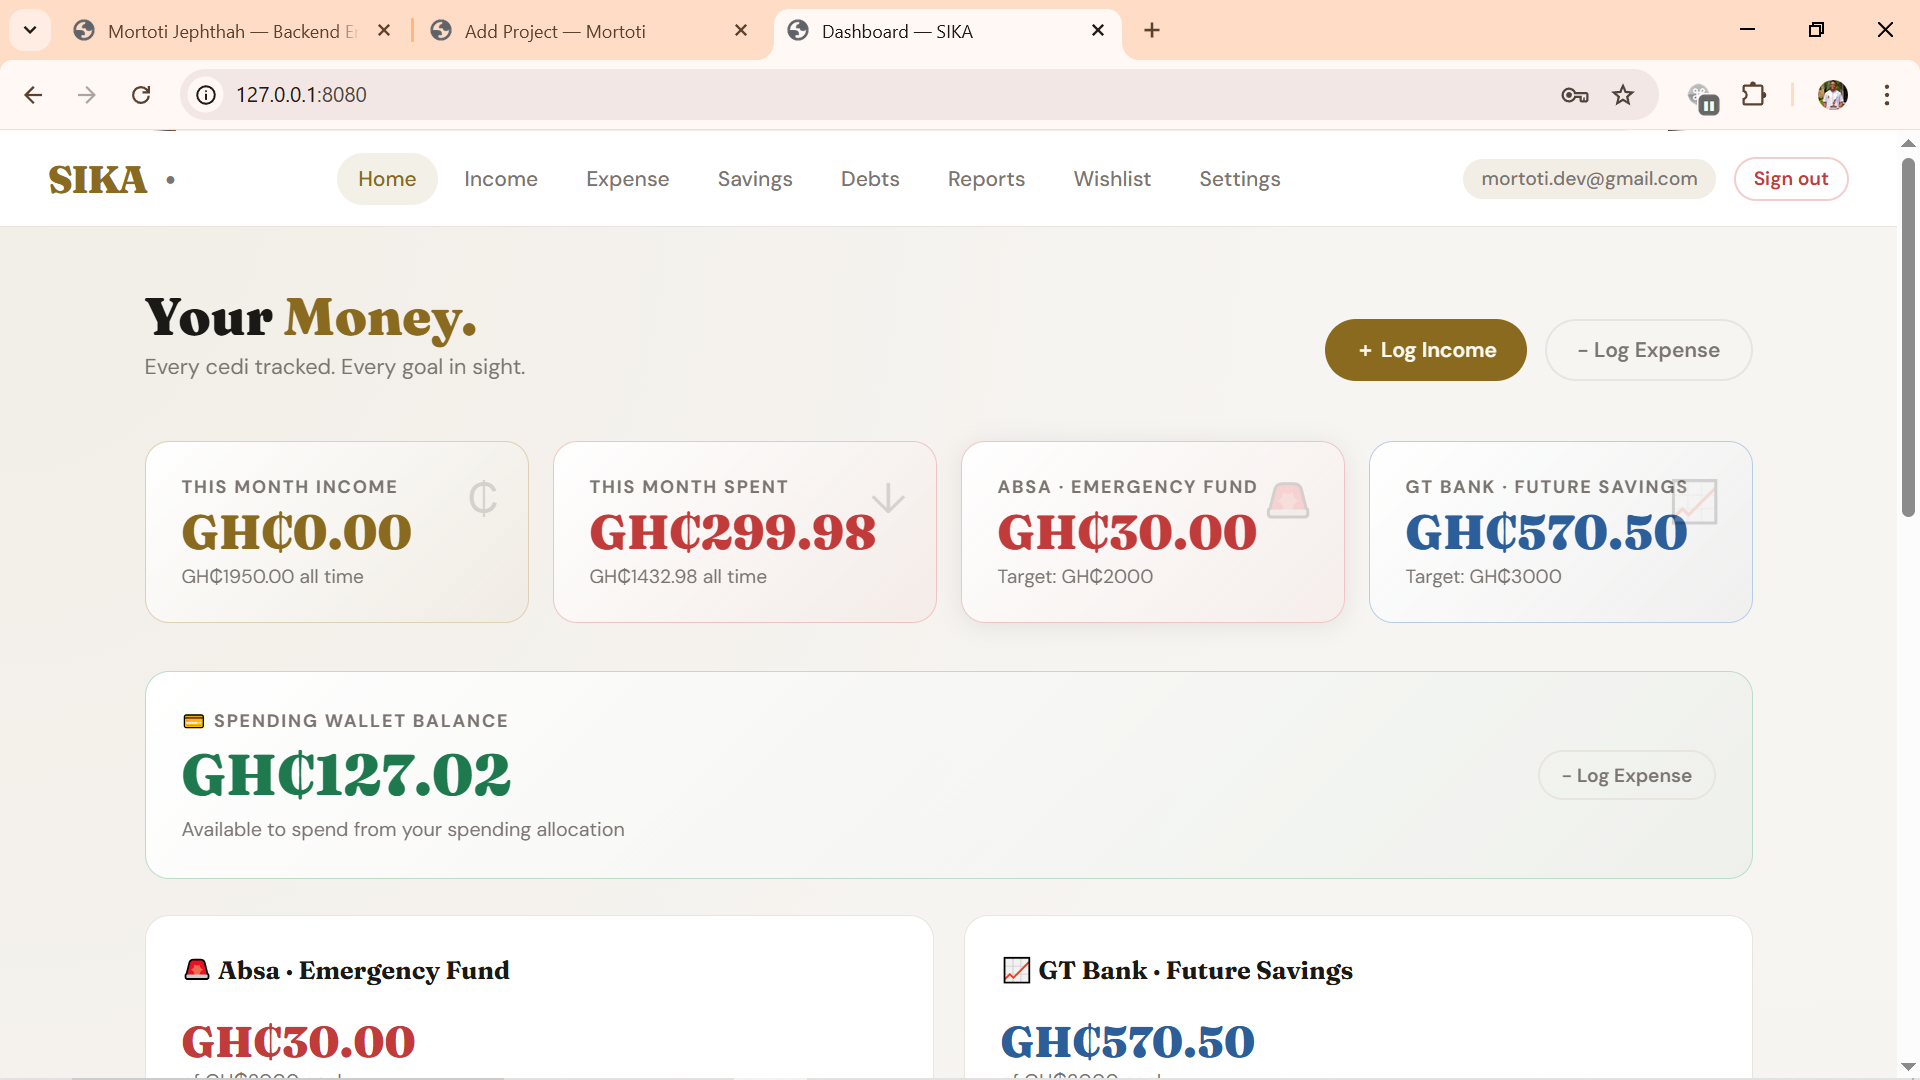Open the paused extension icon in toolbar
This screenshot has height=1080, width=1920.
click(x=1702, y=97)
